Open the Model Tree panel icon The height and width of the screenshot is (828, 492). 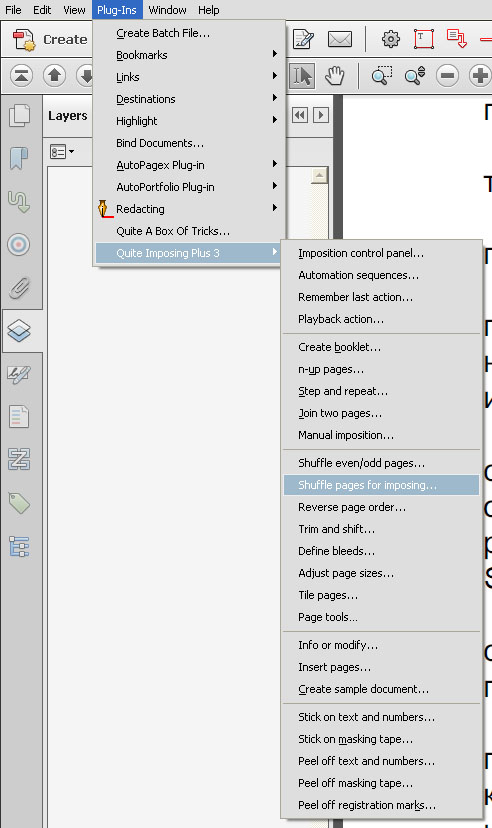pos(19,547)
